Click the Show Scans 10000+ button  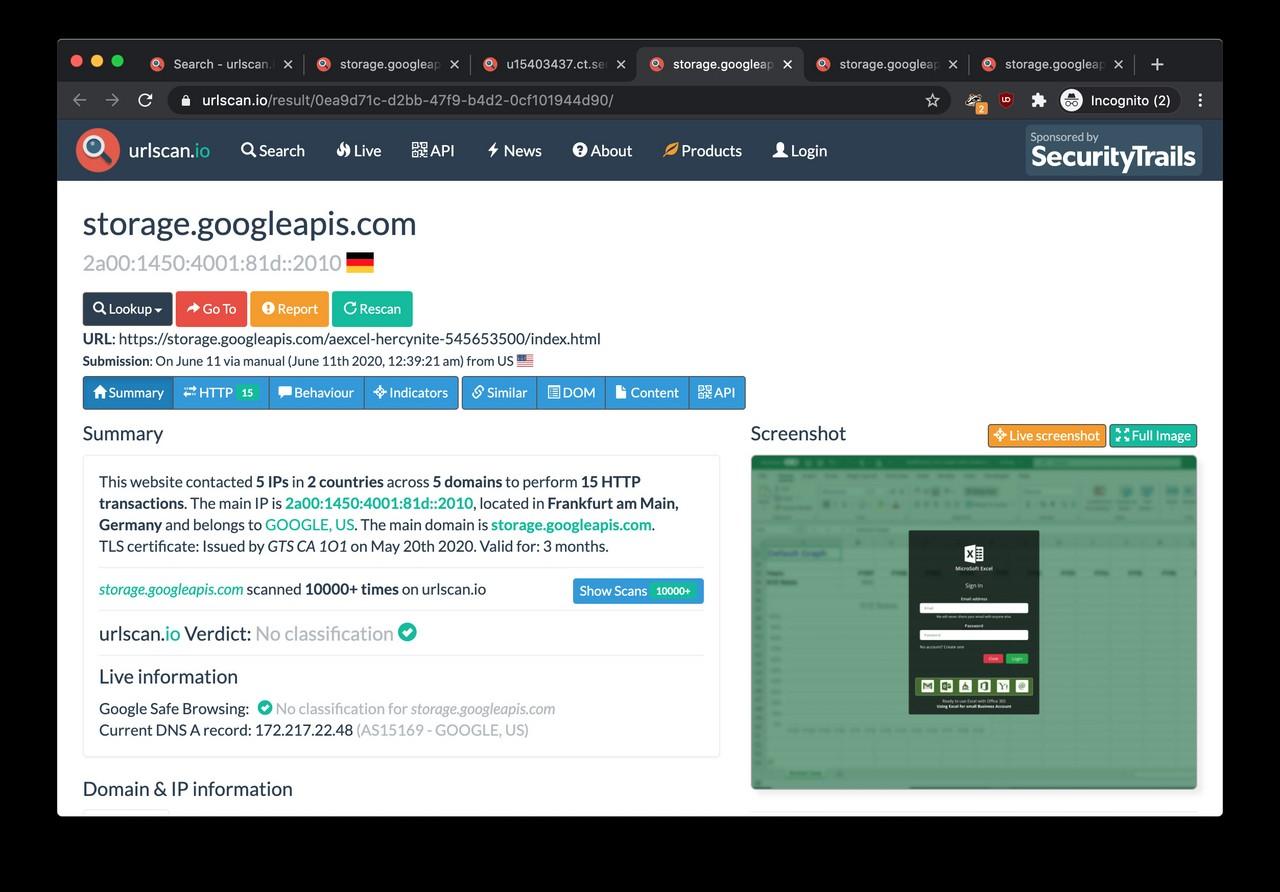638,591
